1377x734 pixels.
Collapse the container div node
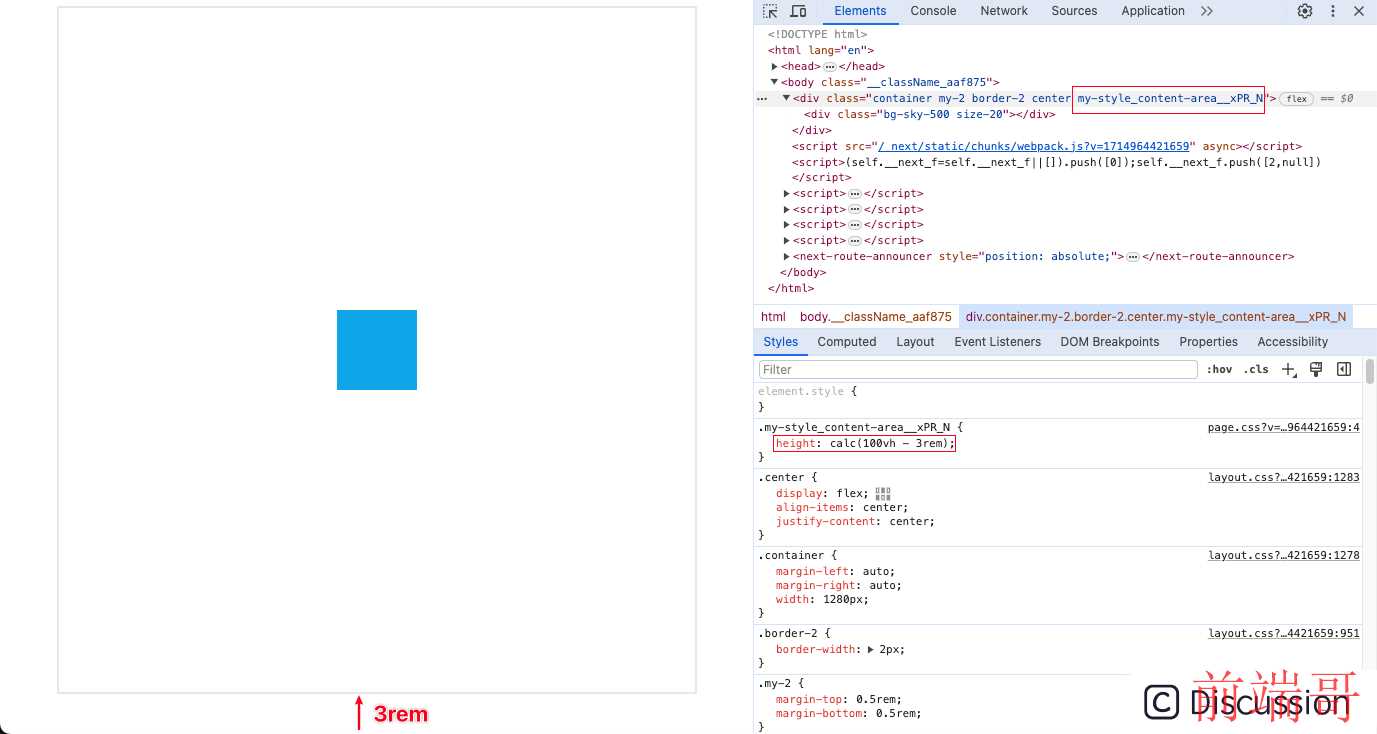pos(786,99)
